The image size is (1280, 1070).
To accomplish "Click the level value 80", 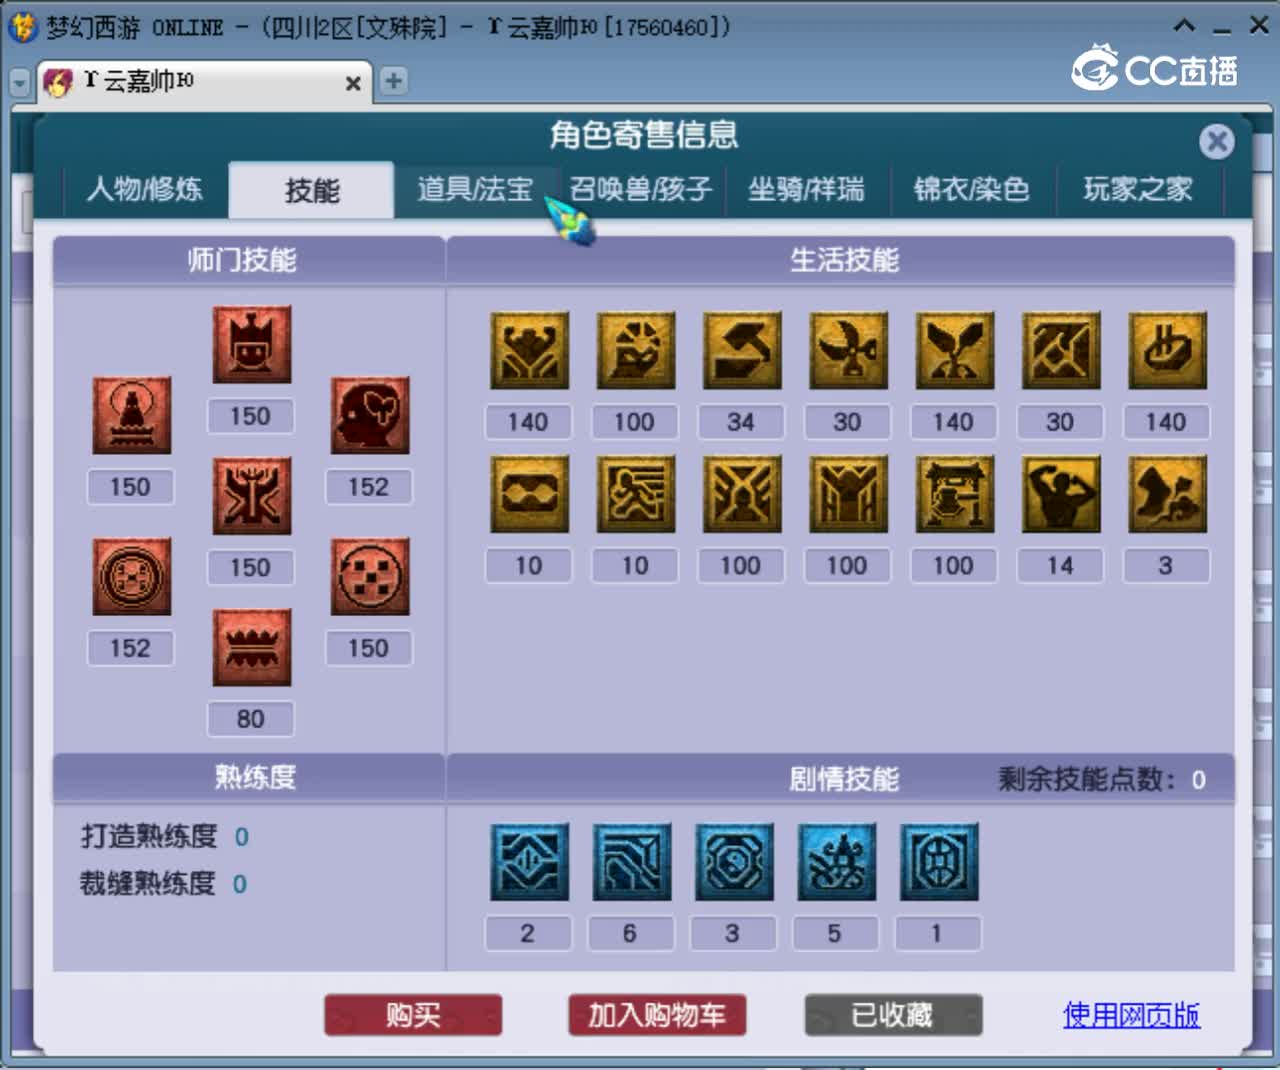I will 251,719.
